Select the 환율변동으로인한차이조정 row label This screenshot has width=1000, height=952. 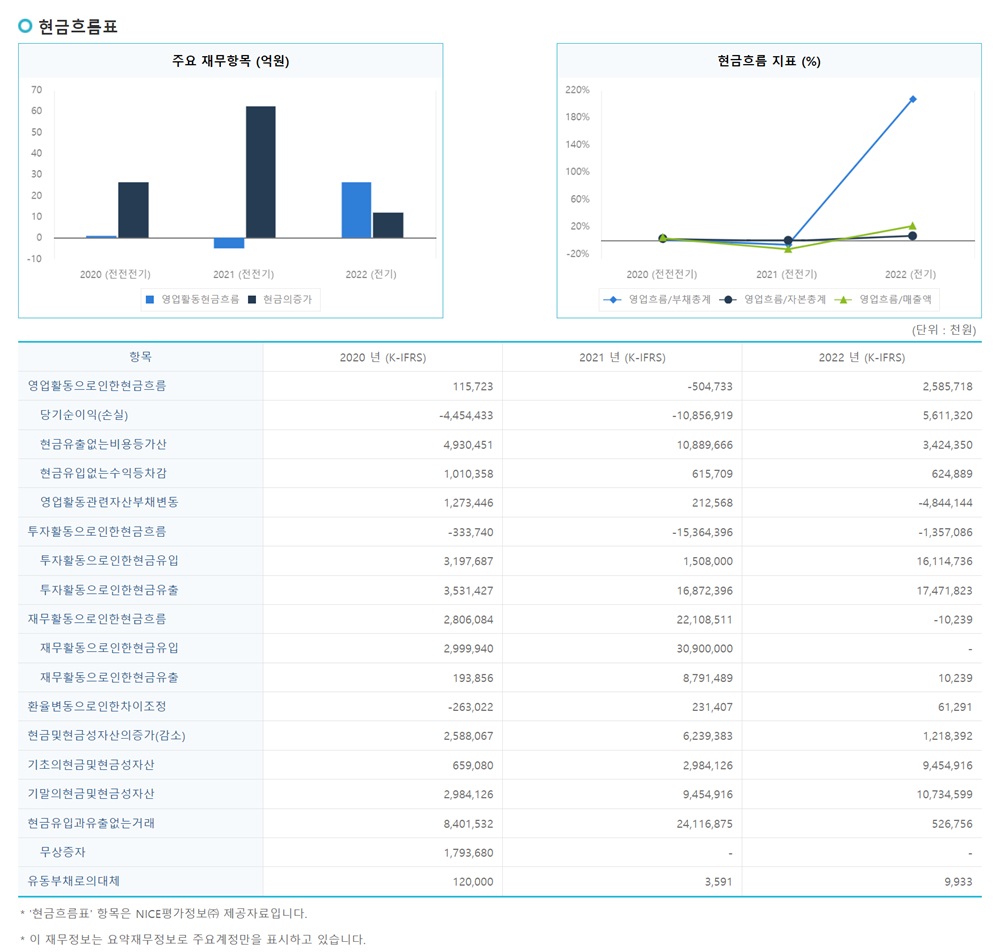[97, 707]
